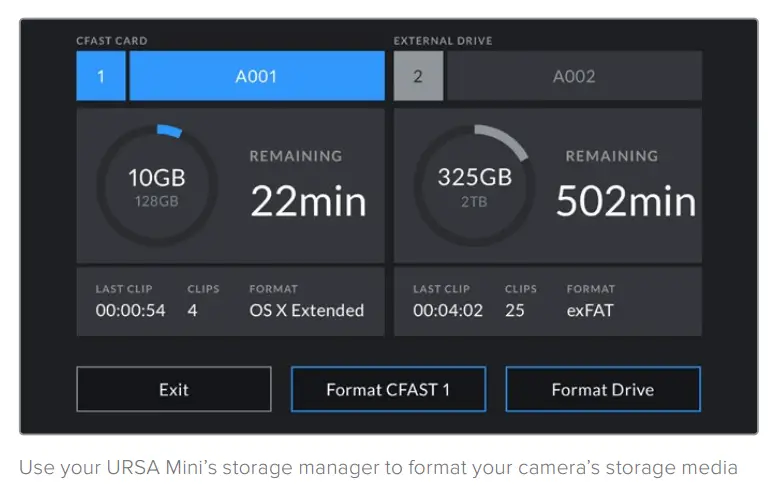Image resolution: width=771 pixels, height=489 pixels.
Task: Click the 325GB usage ring indicator
Action: (474, 185)
